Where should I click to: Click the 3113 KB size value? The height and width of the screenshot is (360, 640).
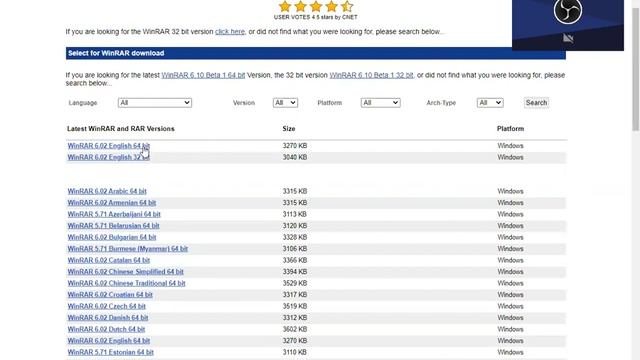[295, 214]
